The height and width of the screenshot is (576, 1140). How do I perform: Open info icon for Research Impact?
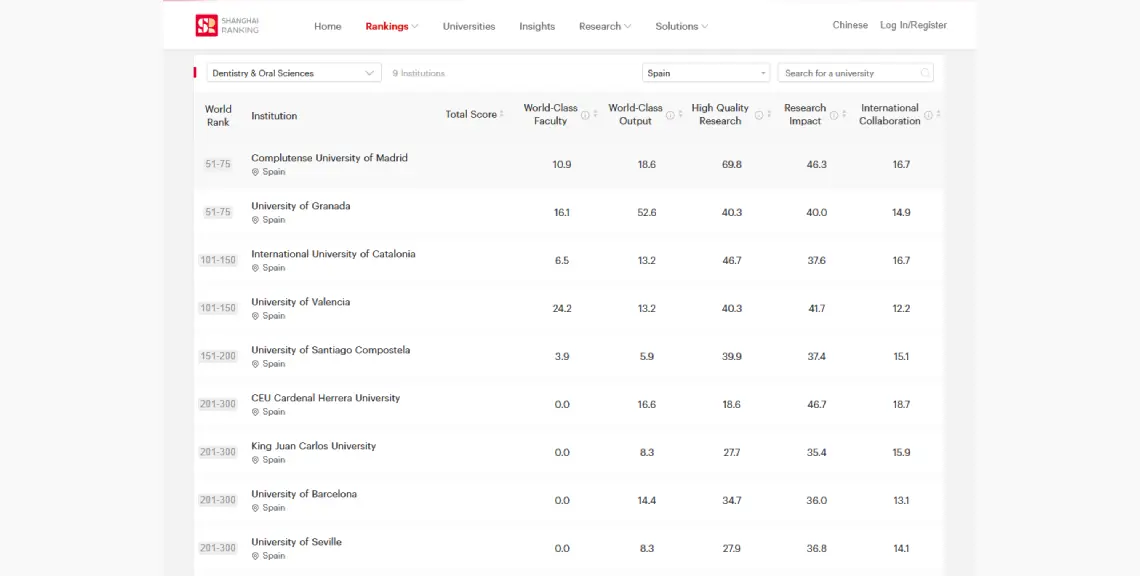tap(834, 115)
